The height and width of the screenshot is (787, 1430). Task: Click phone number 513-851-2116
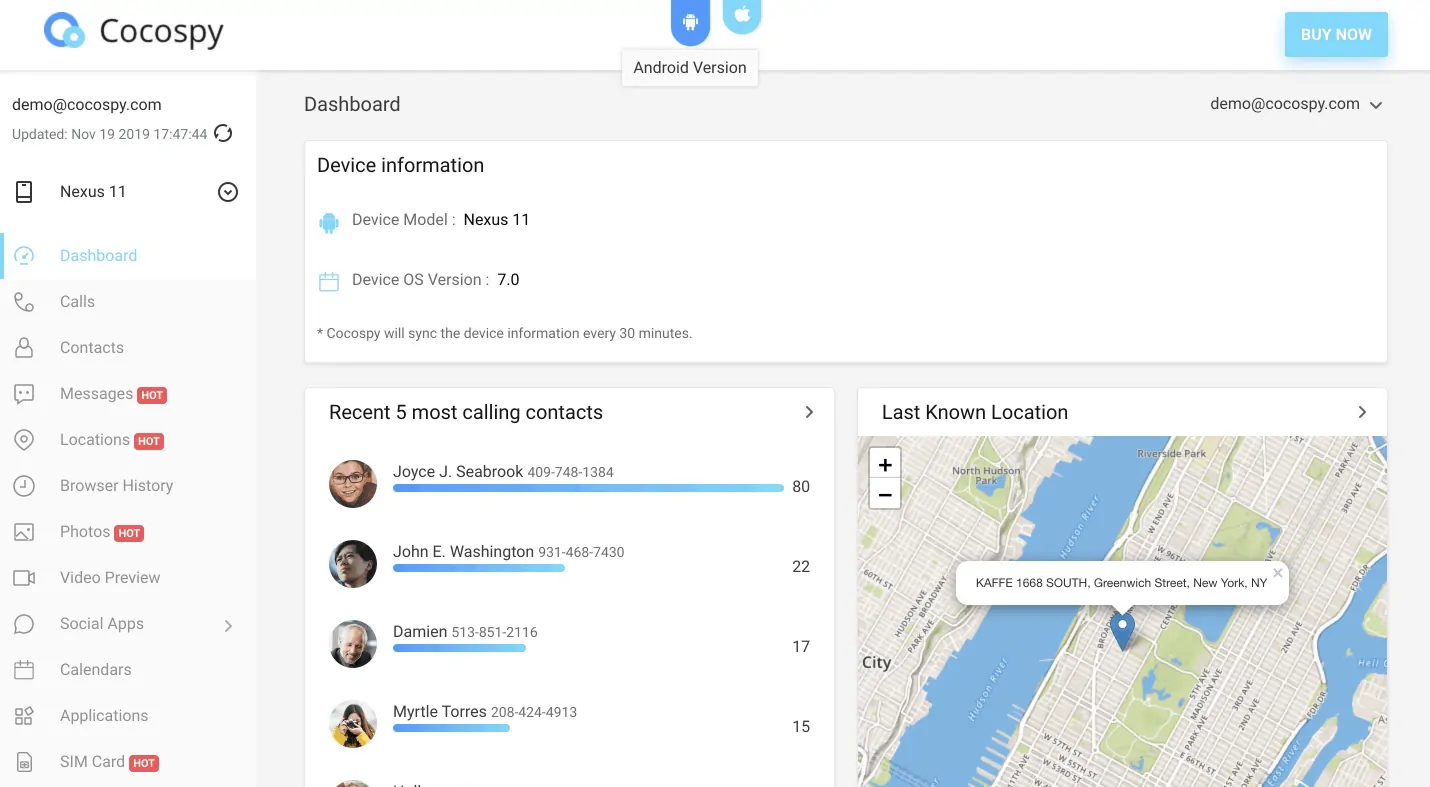[495, 632]
